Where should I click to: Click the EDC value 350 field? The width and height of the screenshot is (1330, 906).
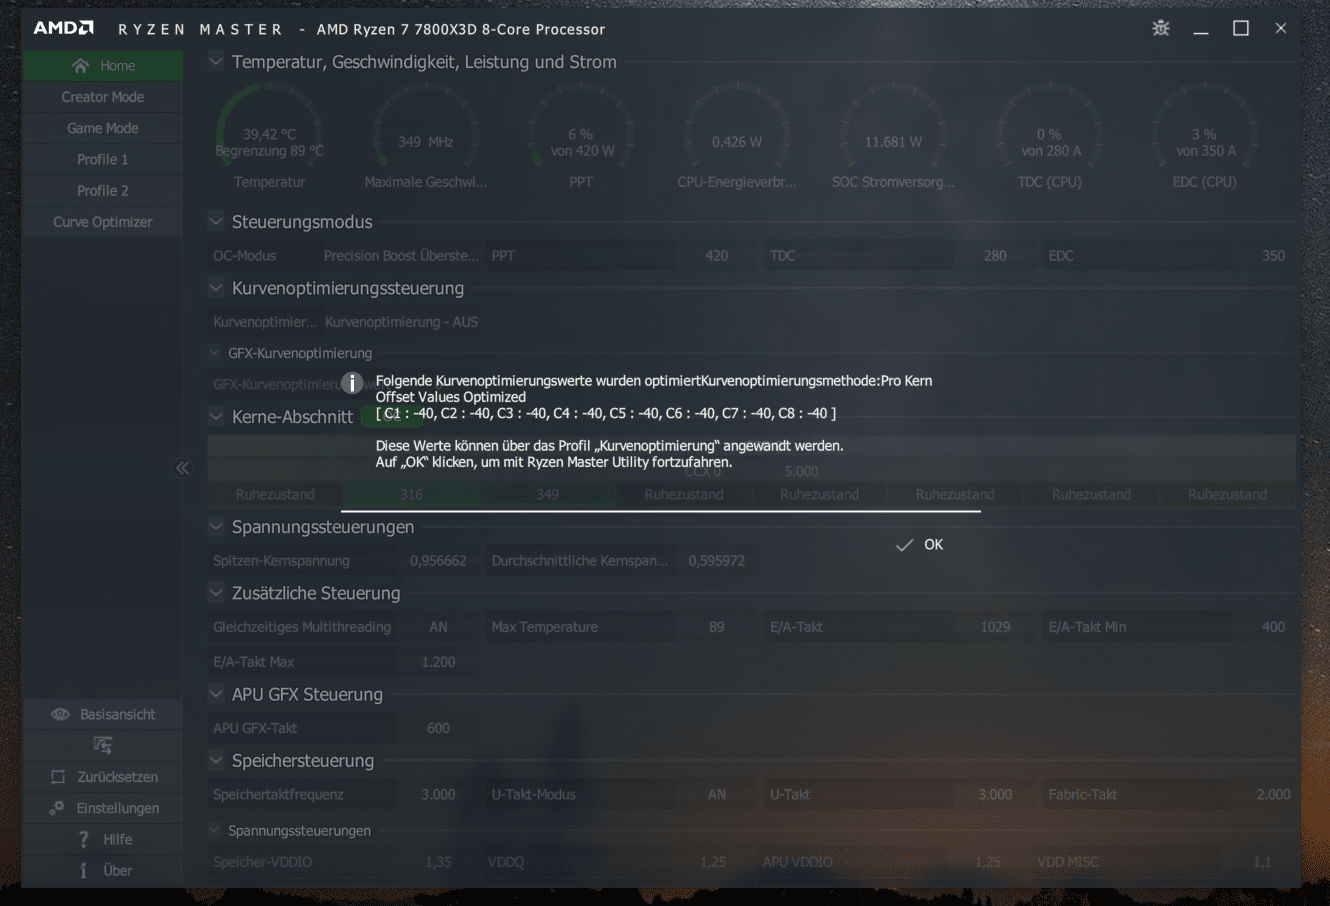1273,256
